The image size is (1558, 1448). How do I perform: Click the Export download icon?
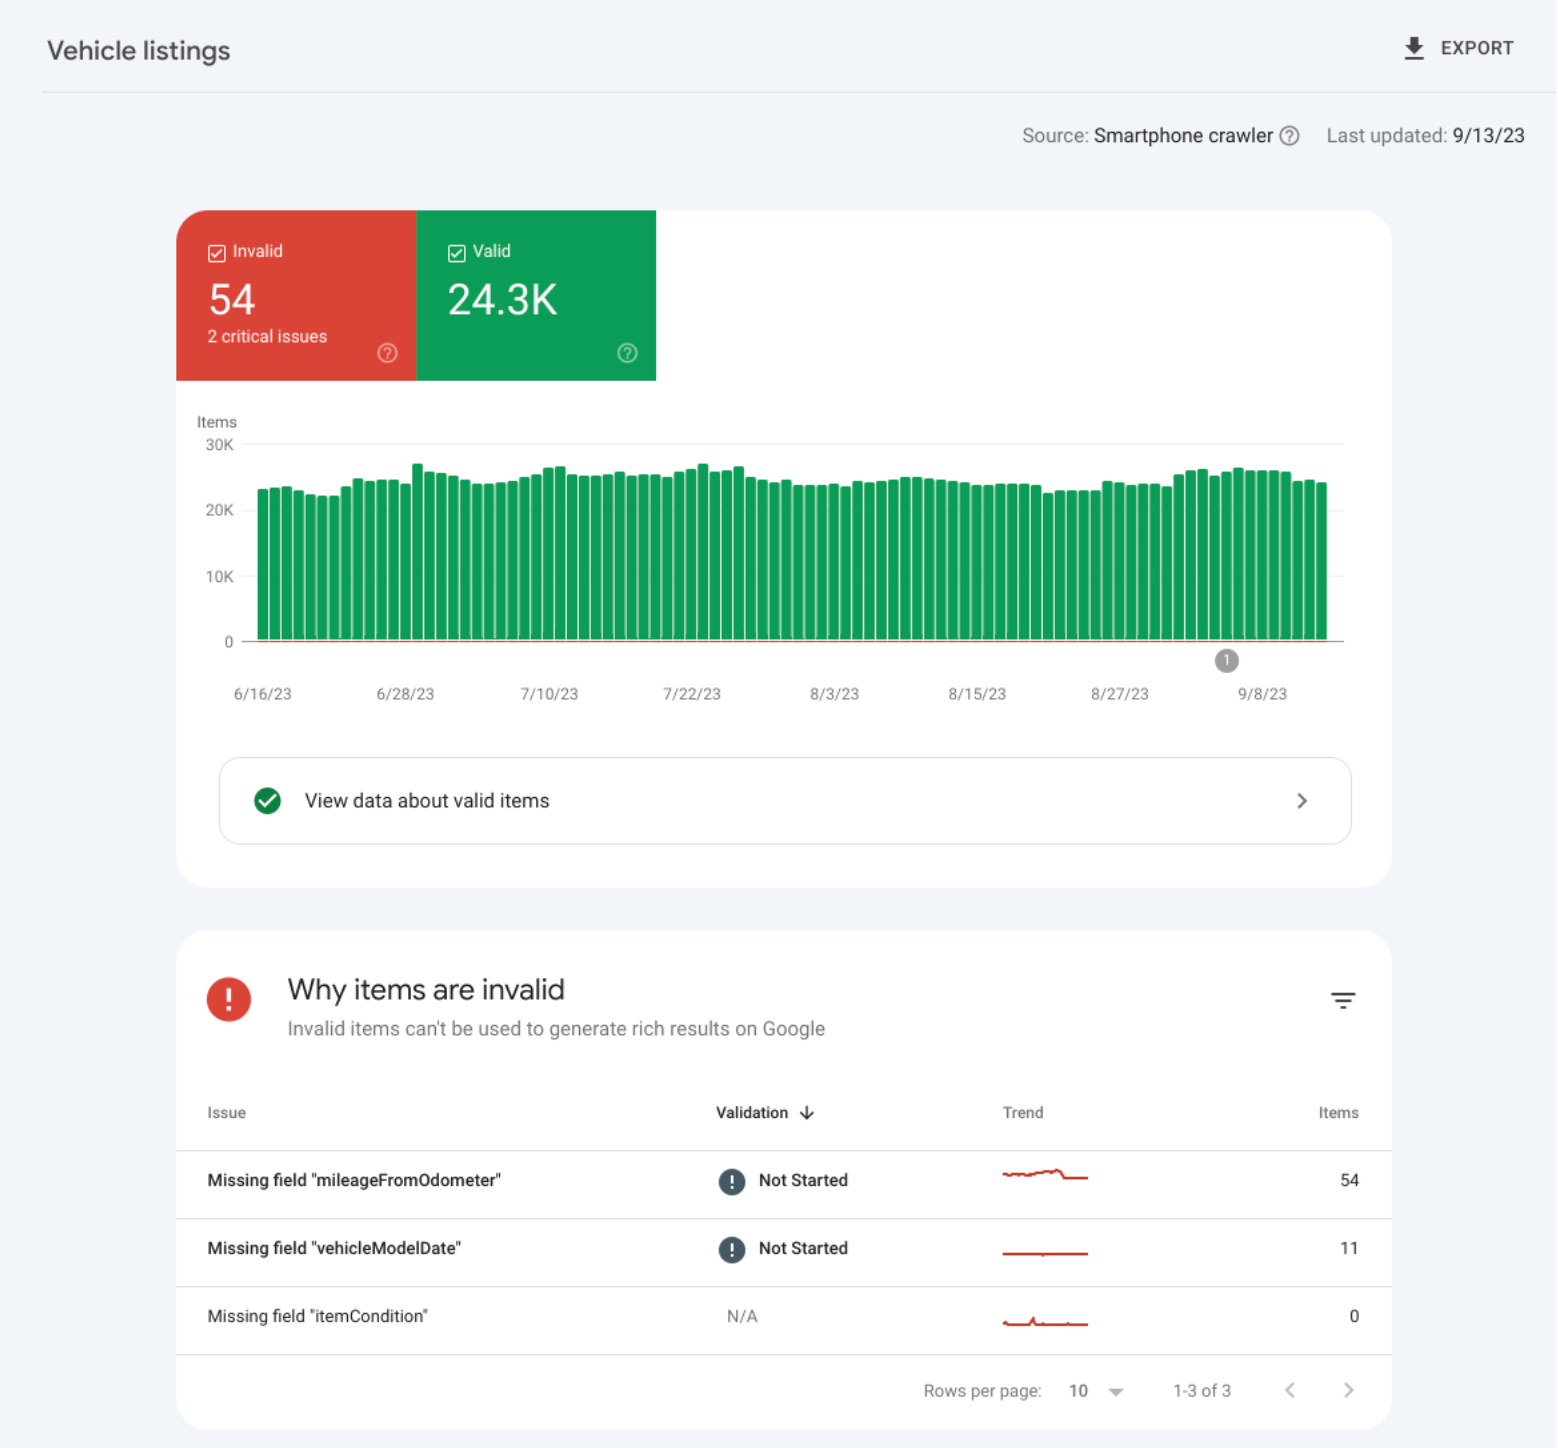coord(1414,47)
